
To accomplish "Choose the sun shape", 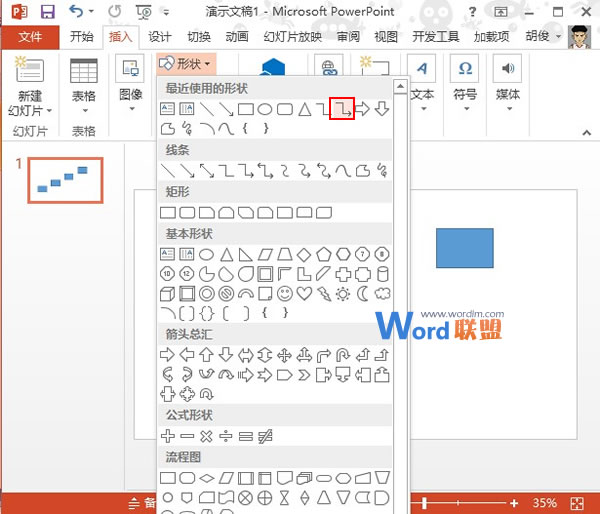I will 343,294.
